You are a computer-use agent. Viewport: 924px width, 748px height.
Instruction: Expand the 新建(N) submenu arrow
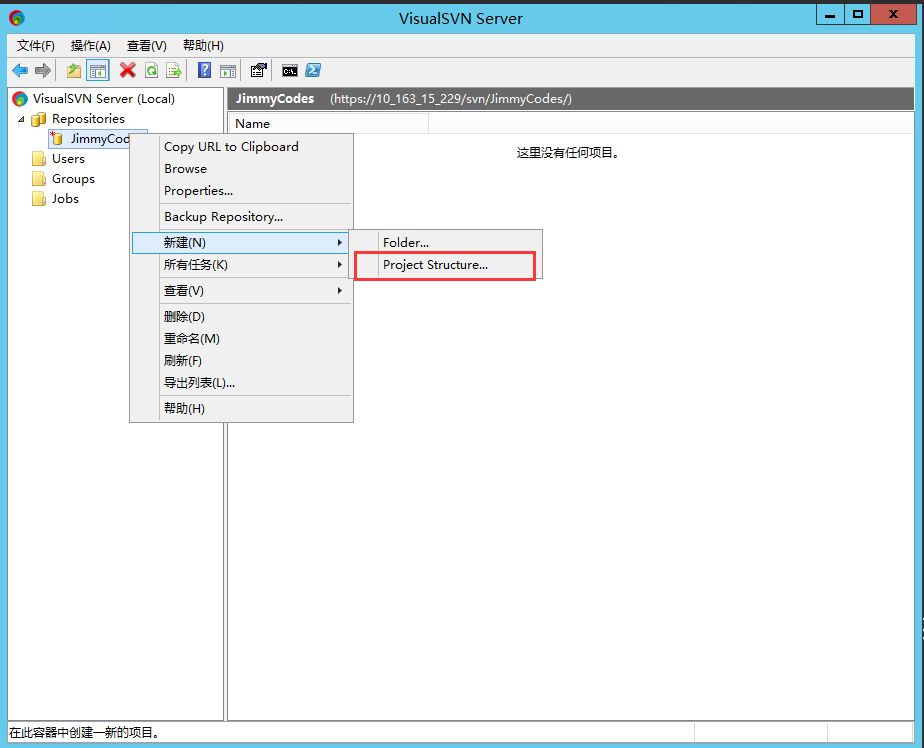(339, 242)
